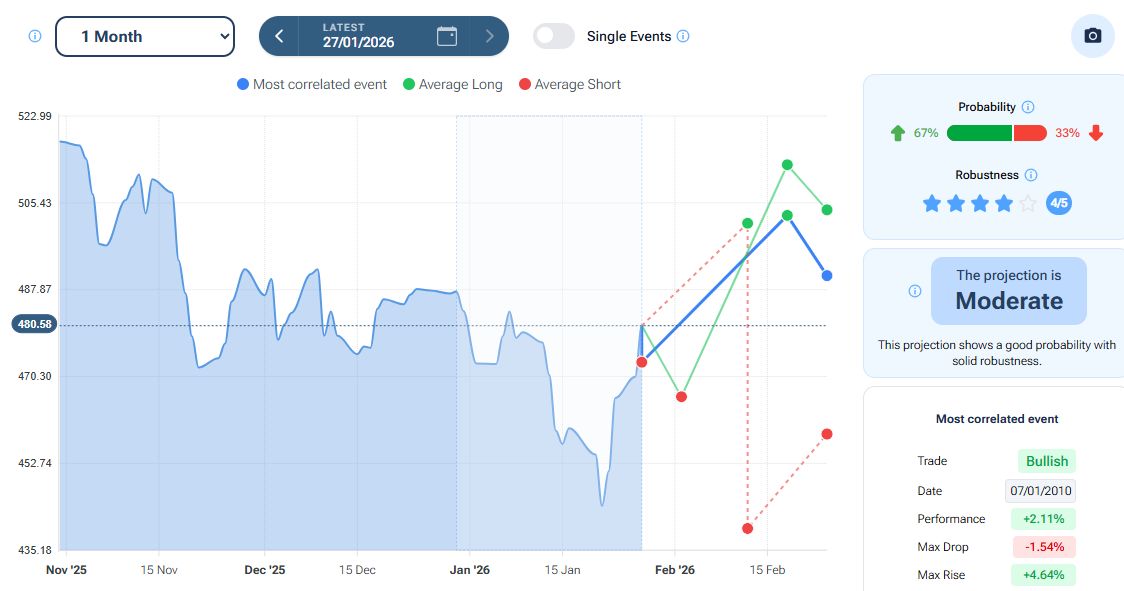Click info icon beside the projection box

point(915,291)
